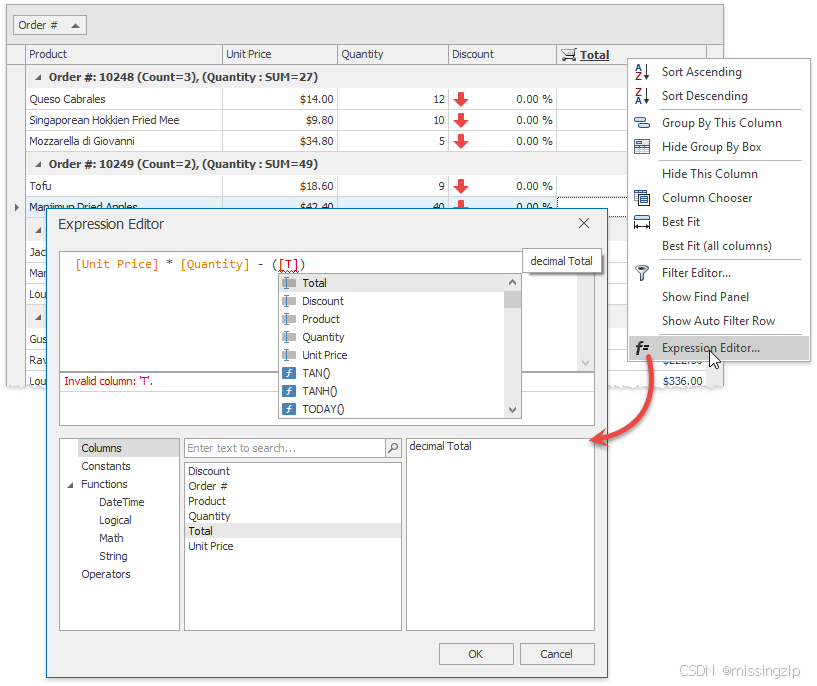Click the Sort Descending Z-A icon

click(642, 96)
